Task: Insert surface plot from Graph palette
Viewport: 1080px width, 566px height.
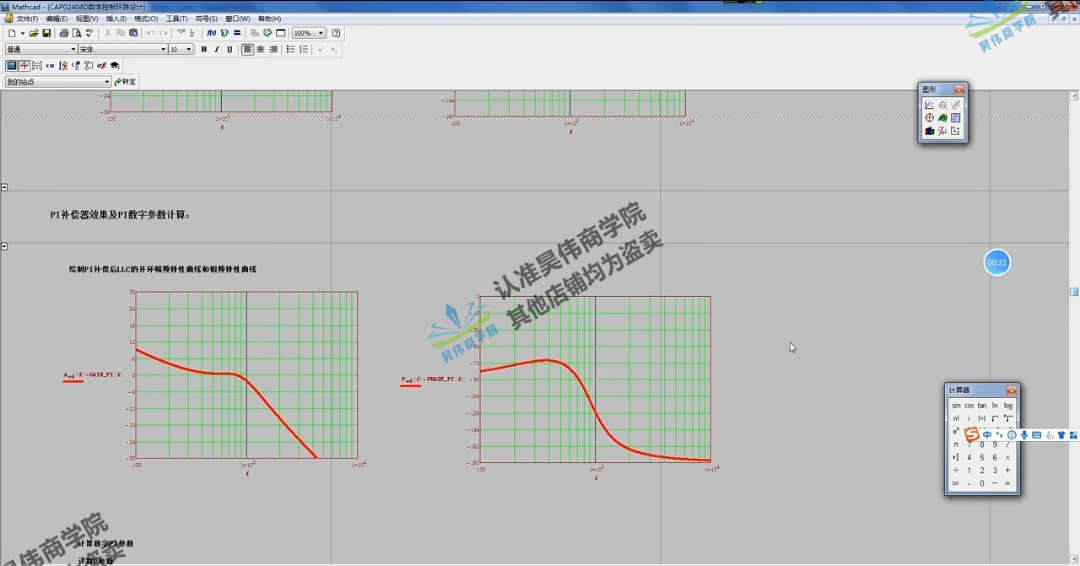Action: click(x=942, y=118)
